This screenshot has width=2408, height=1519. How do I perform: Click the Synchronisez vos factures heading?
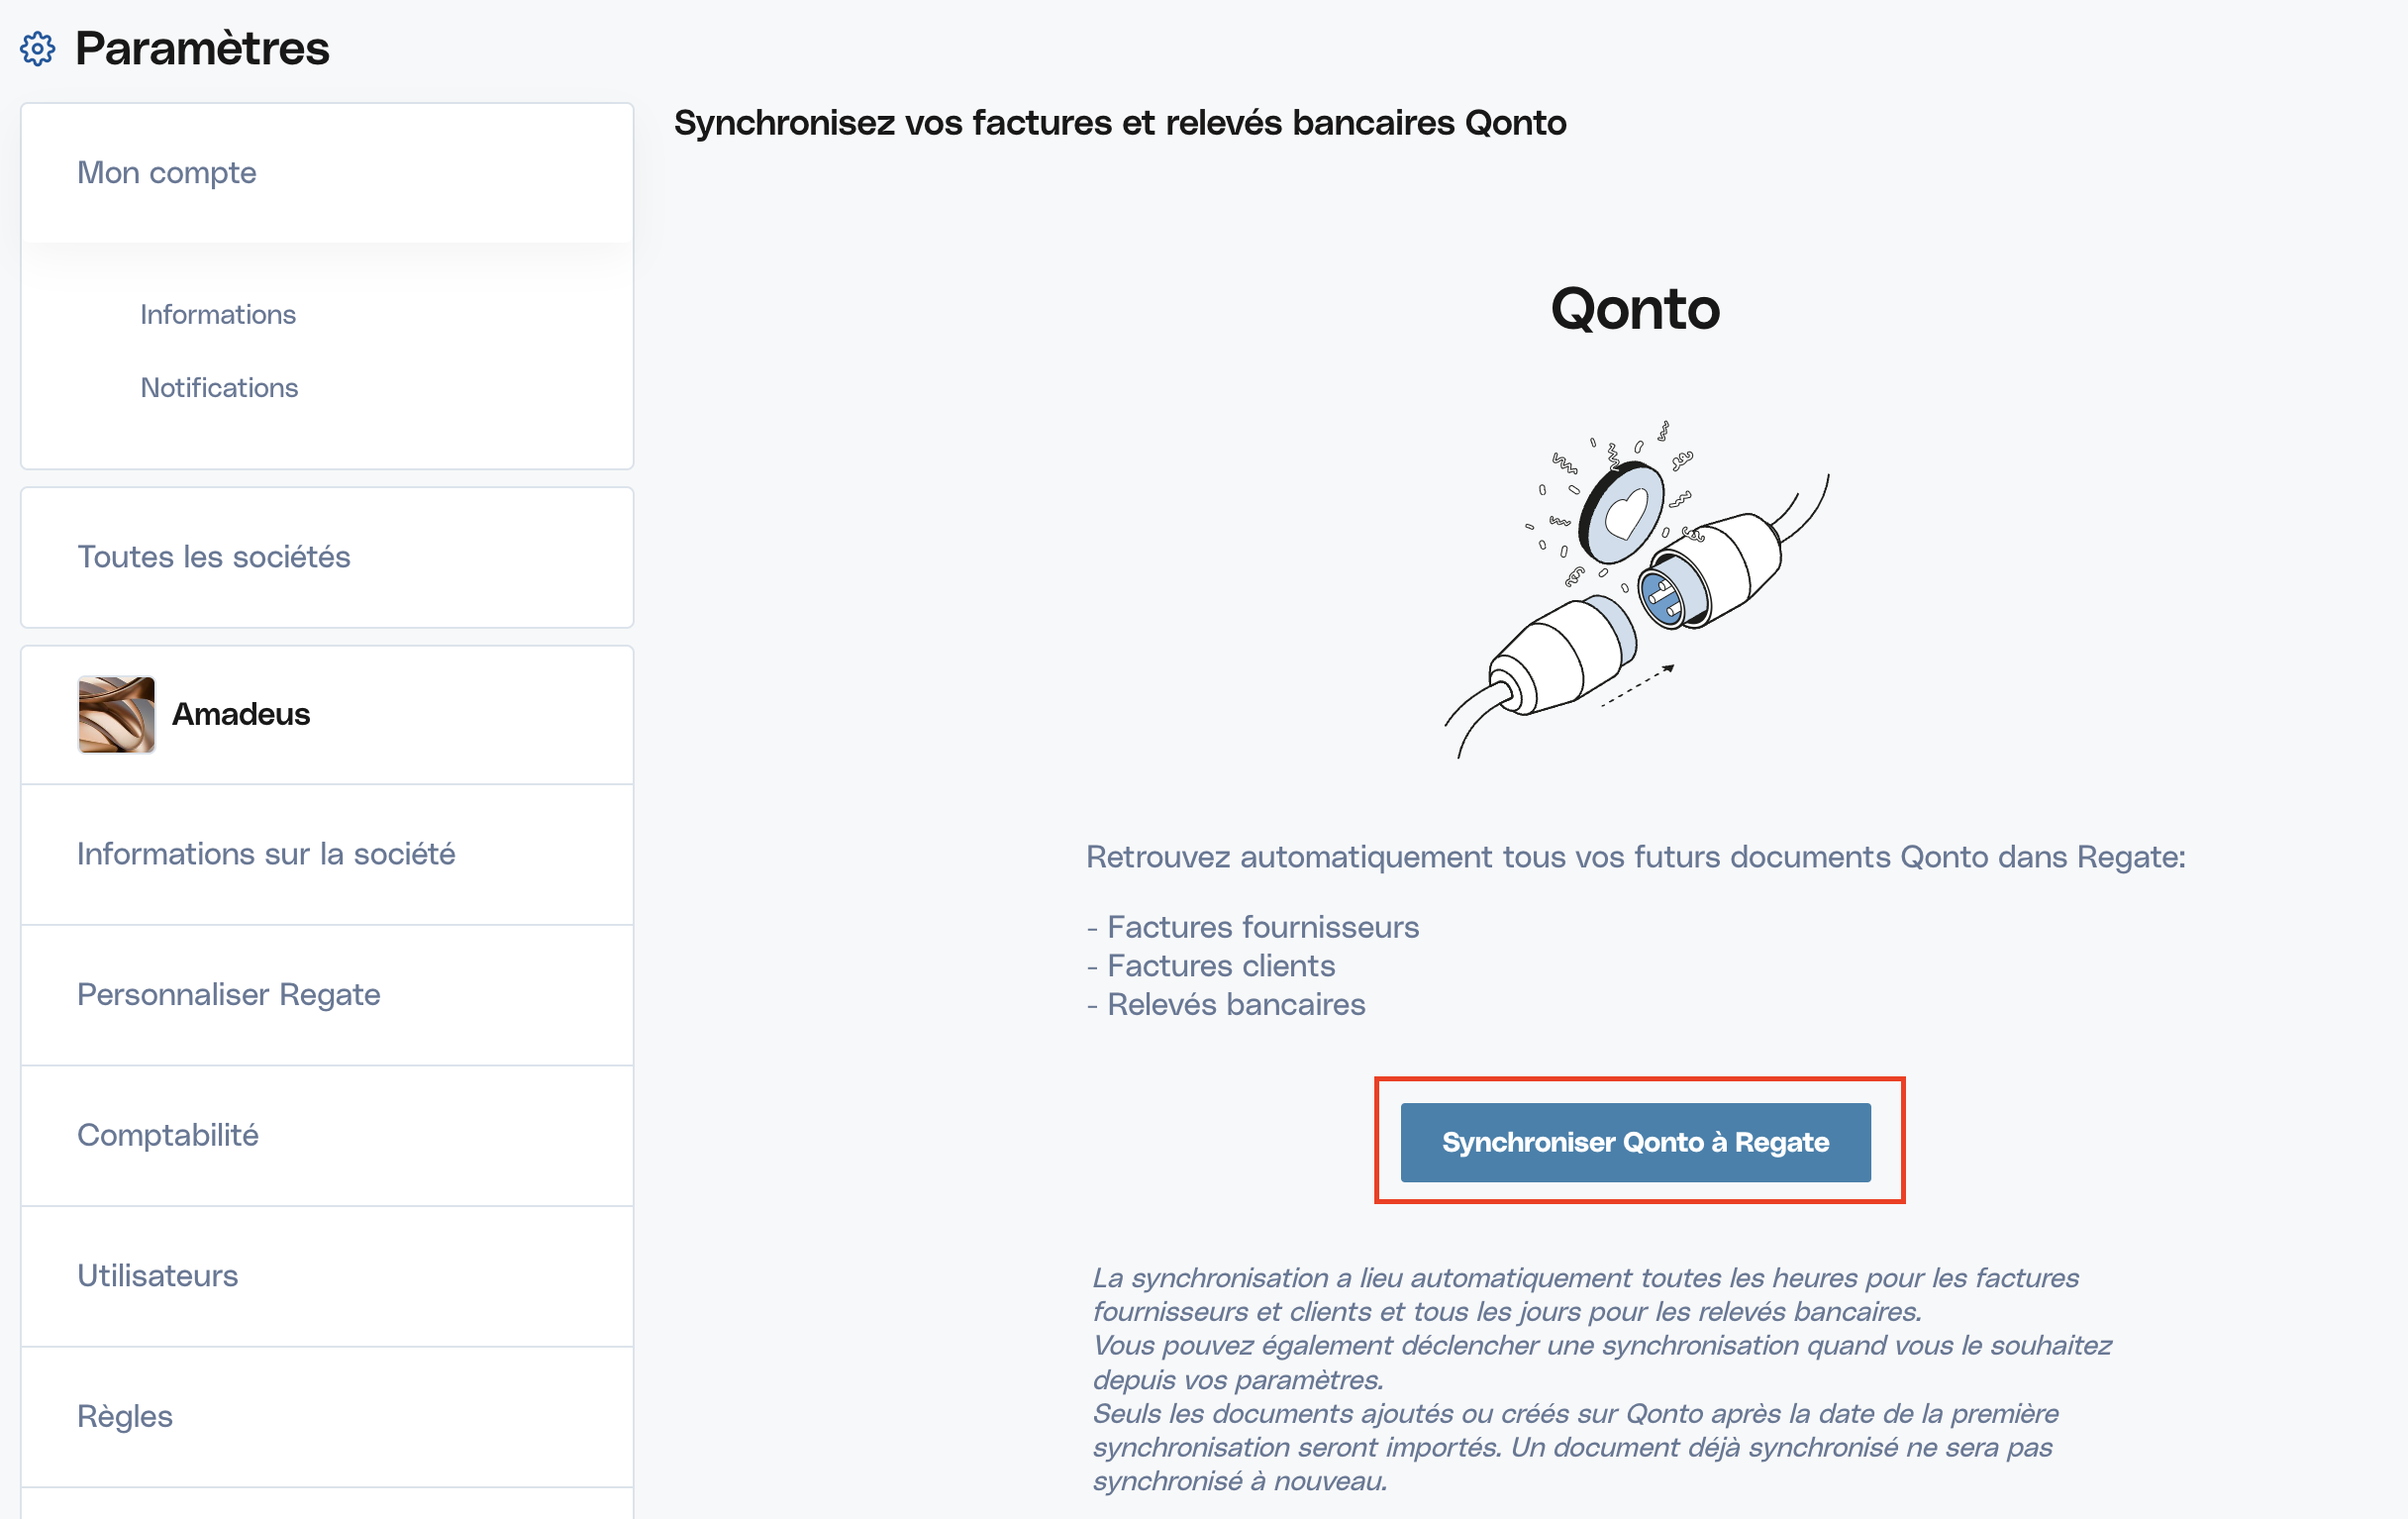pyautogui.click(x=1120, y=123)
